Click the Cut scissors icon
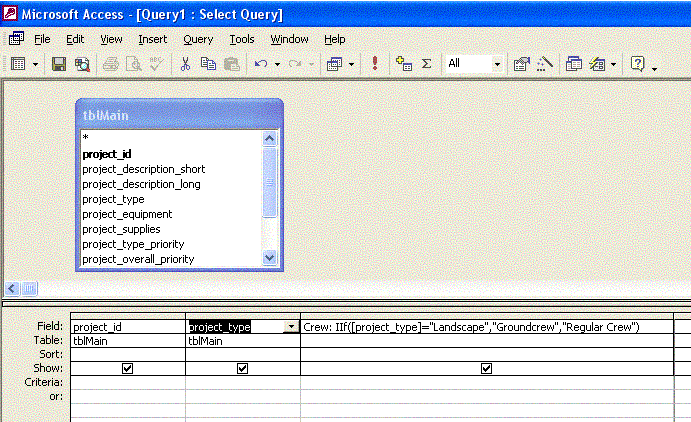This screenshot has width=691, height=422. pyautogui.click(x=185, y=64)
